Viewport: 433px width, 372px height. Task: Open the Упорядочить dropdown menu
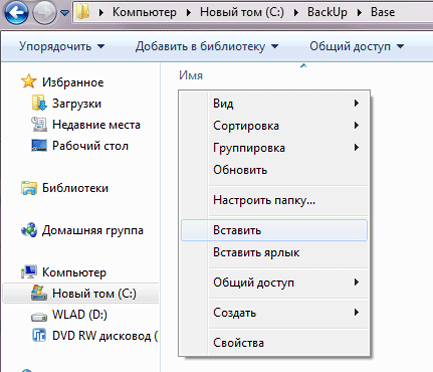click(62, 46)
